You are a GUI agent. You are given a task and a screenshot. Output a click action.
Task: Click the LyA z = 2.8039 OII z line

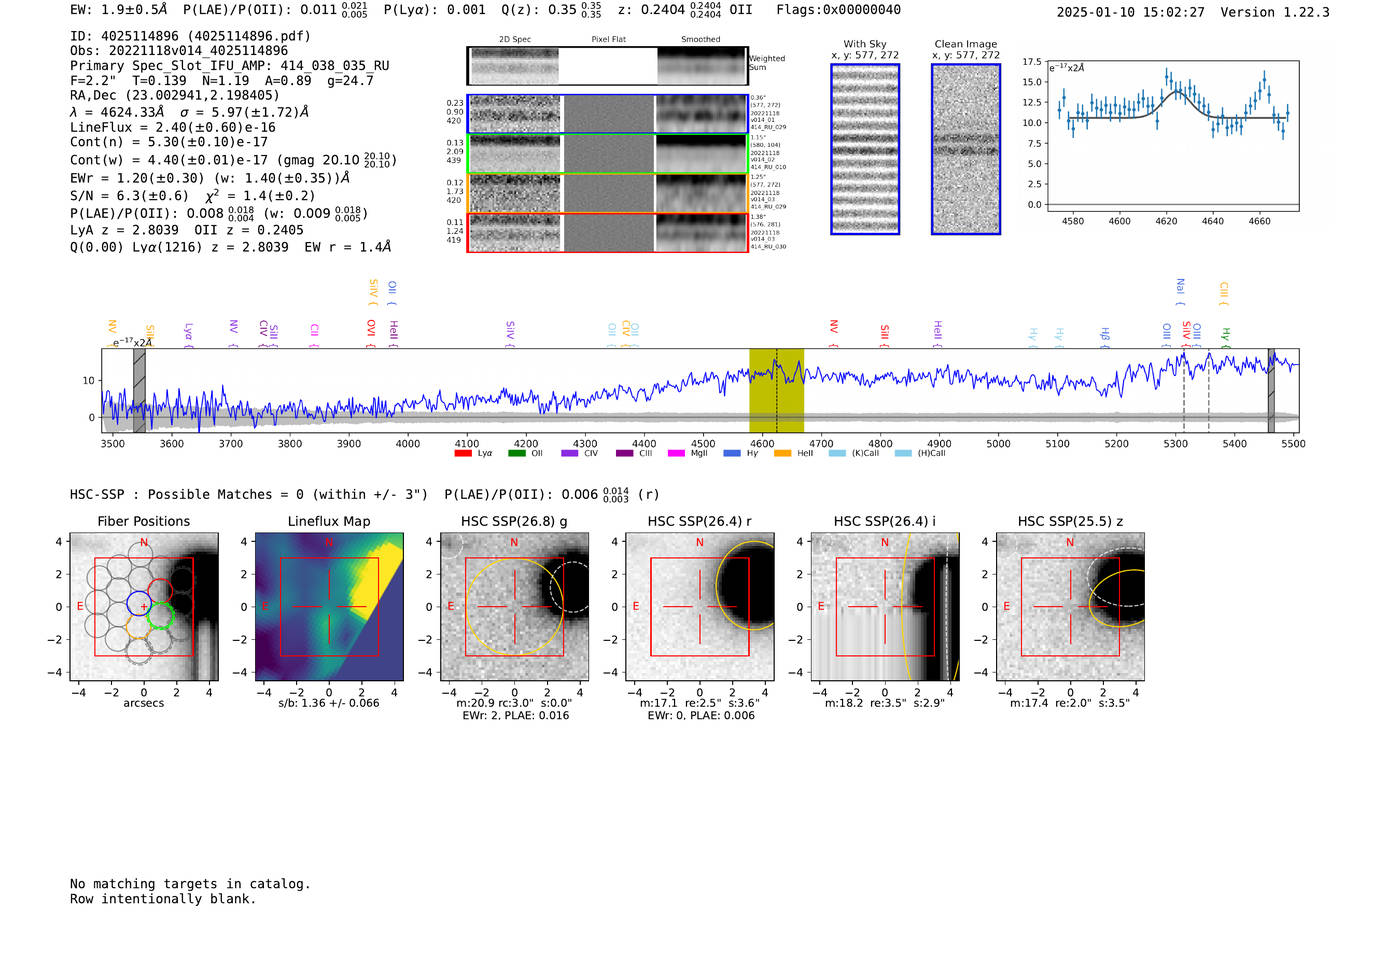[187, 230]
